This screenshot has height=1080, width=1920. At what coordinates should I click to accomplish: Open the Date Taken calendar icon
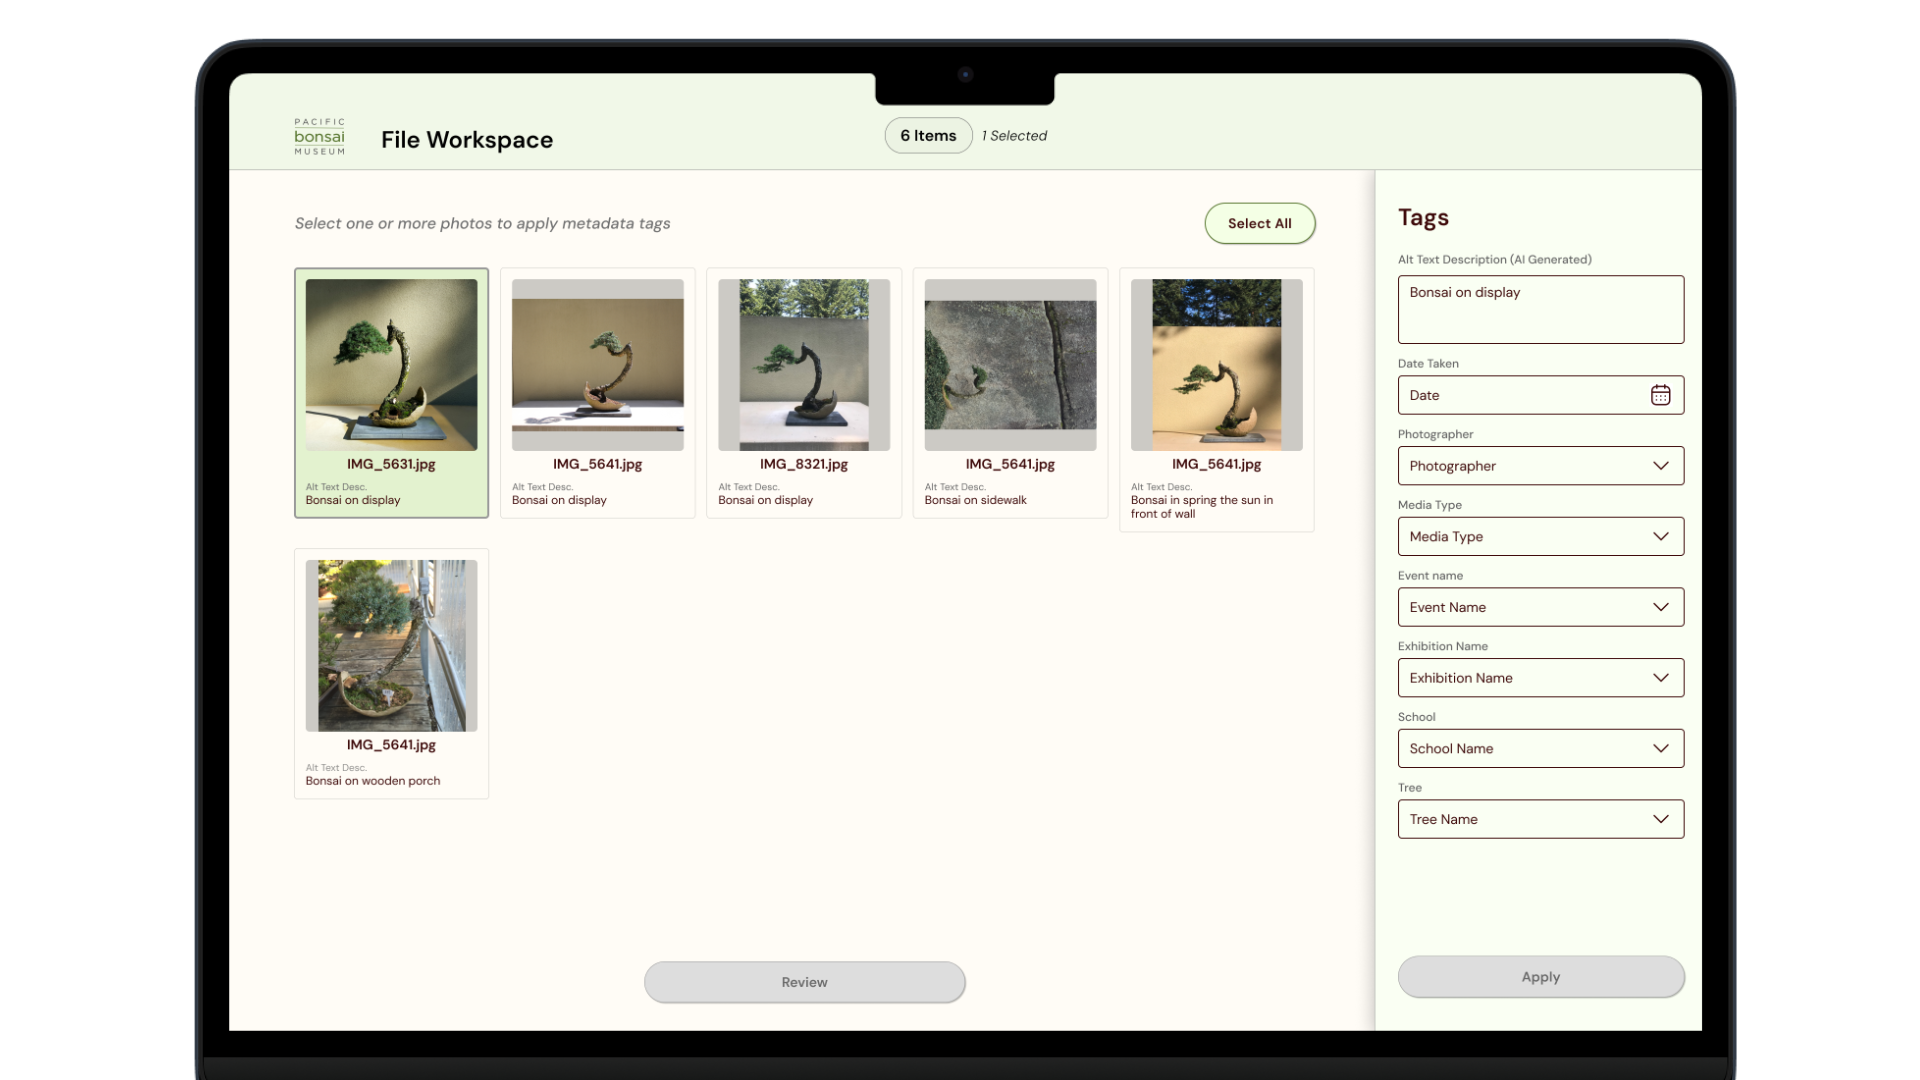point(1660,395)
